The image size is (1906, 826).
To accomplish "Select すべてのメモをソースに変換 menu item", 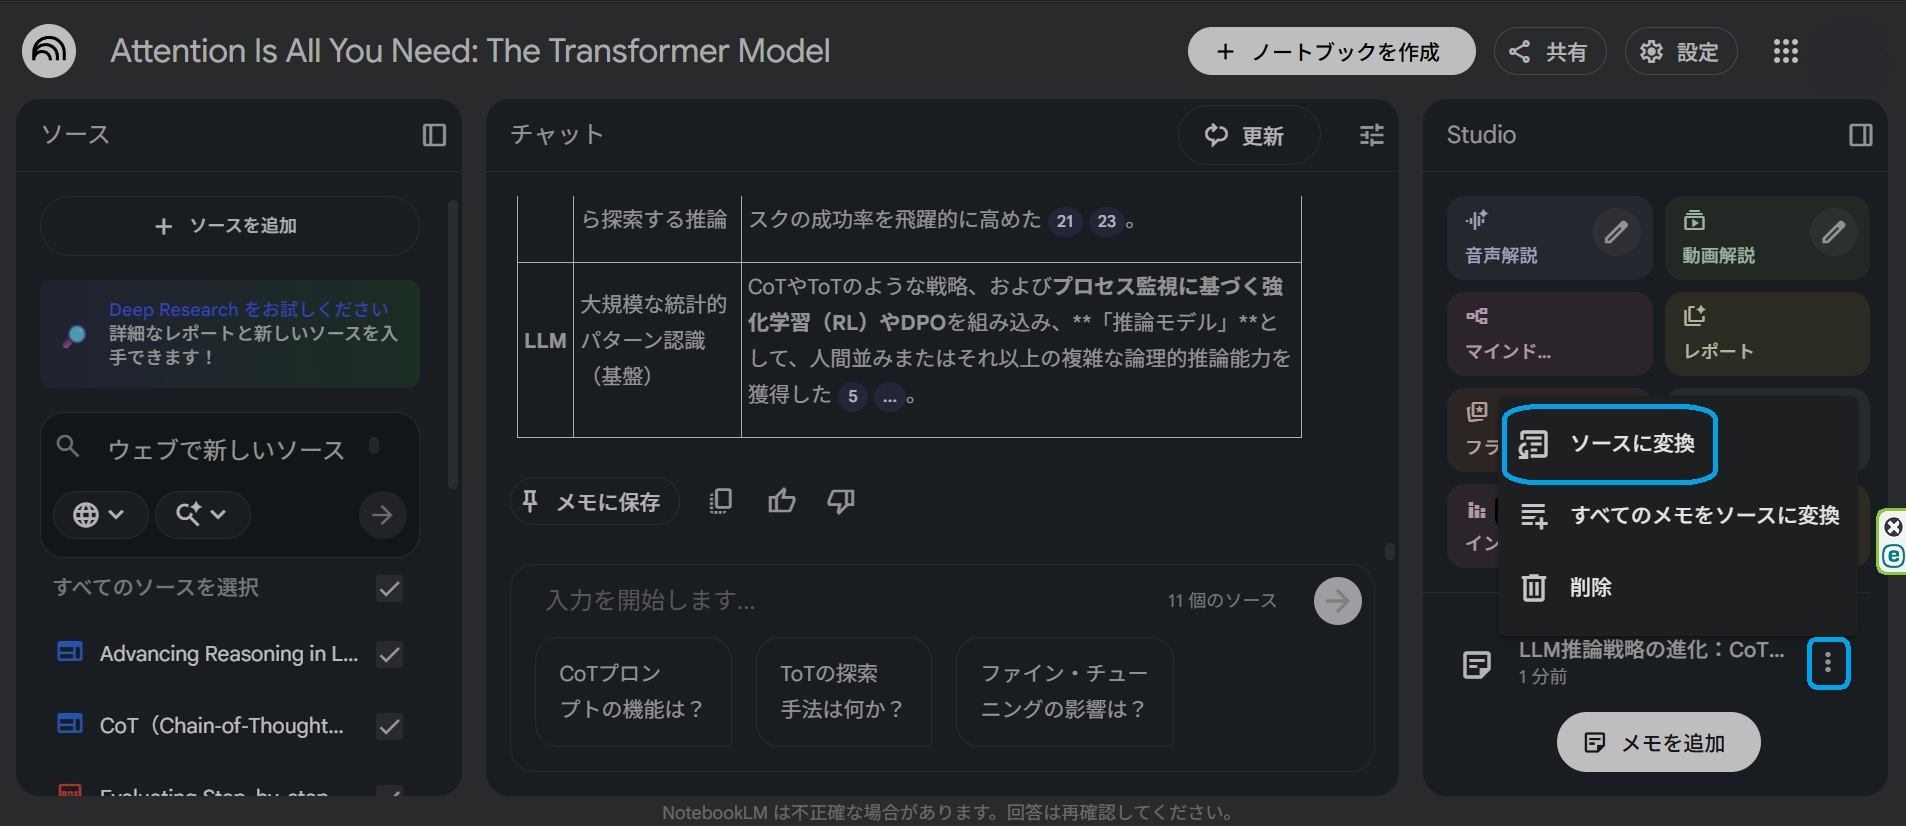I will coord(1678,516).
